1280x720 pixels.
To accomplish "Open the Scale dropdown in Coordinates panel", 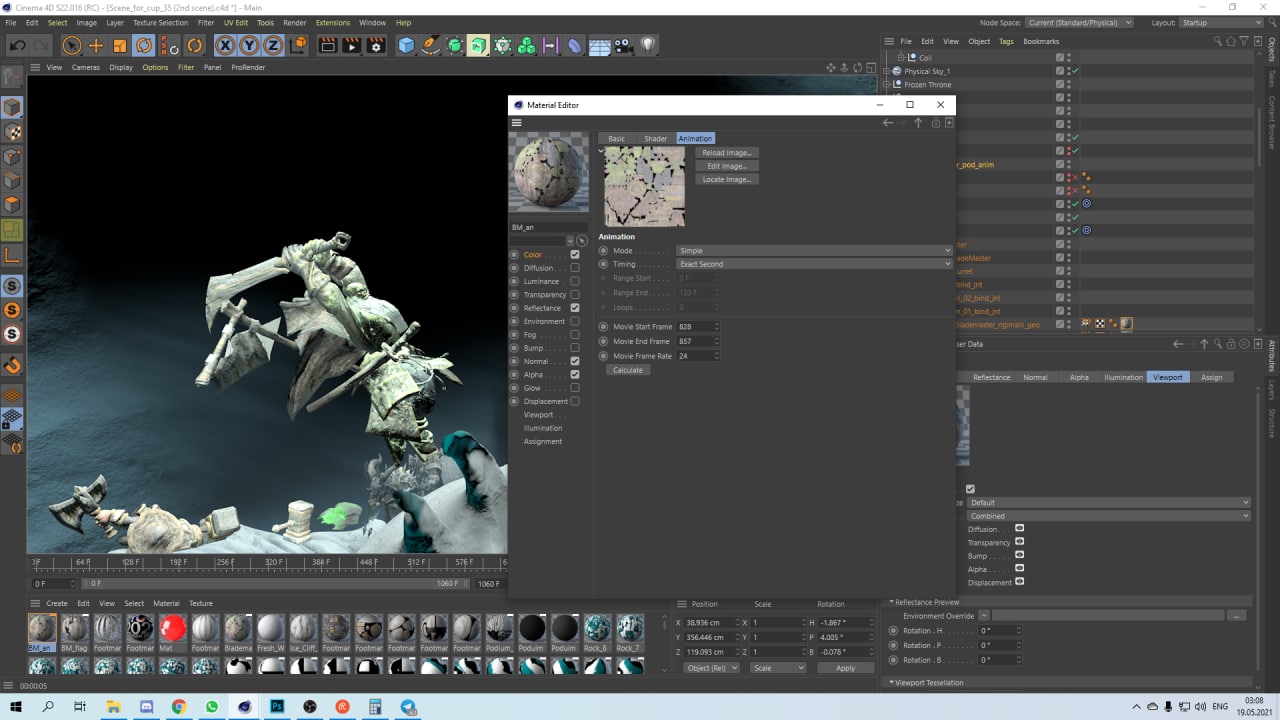I will click(x=778, y=668).
